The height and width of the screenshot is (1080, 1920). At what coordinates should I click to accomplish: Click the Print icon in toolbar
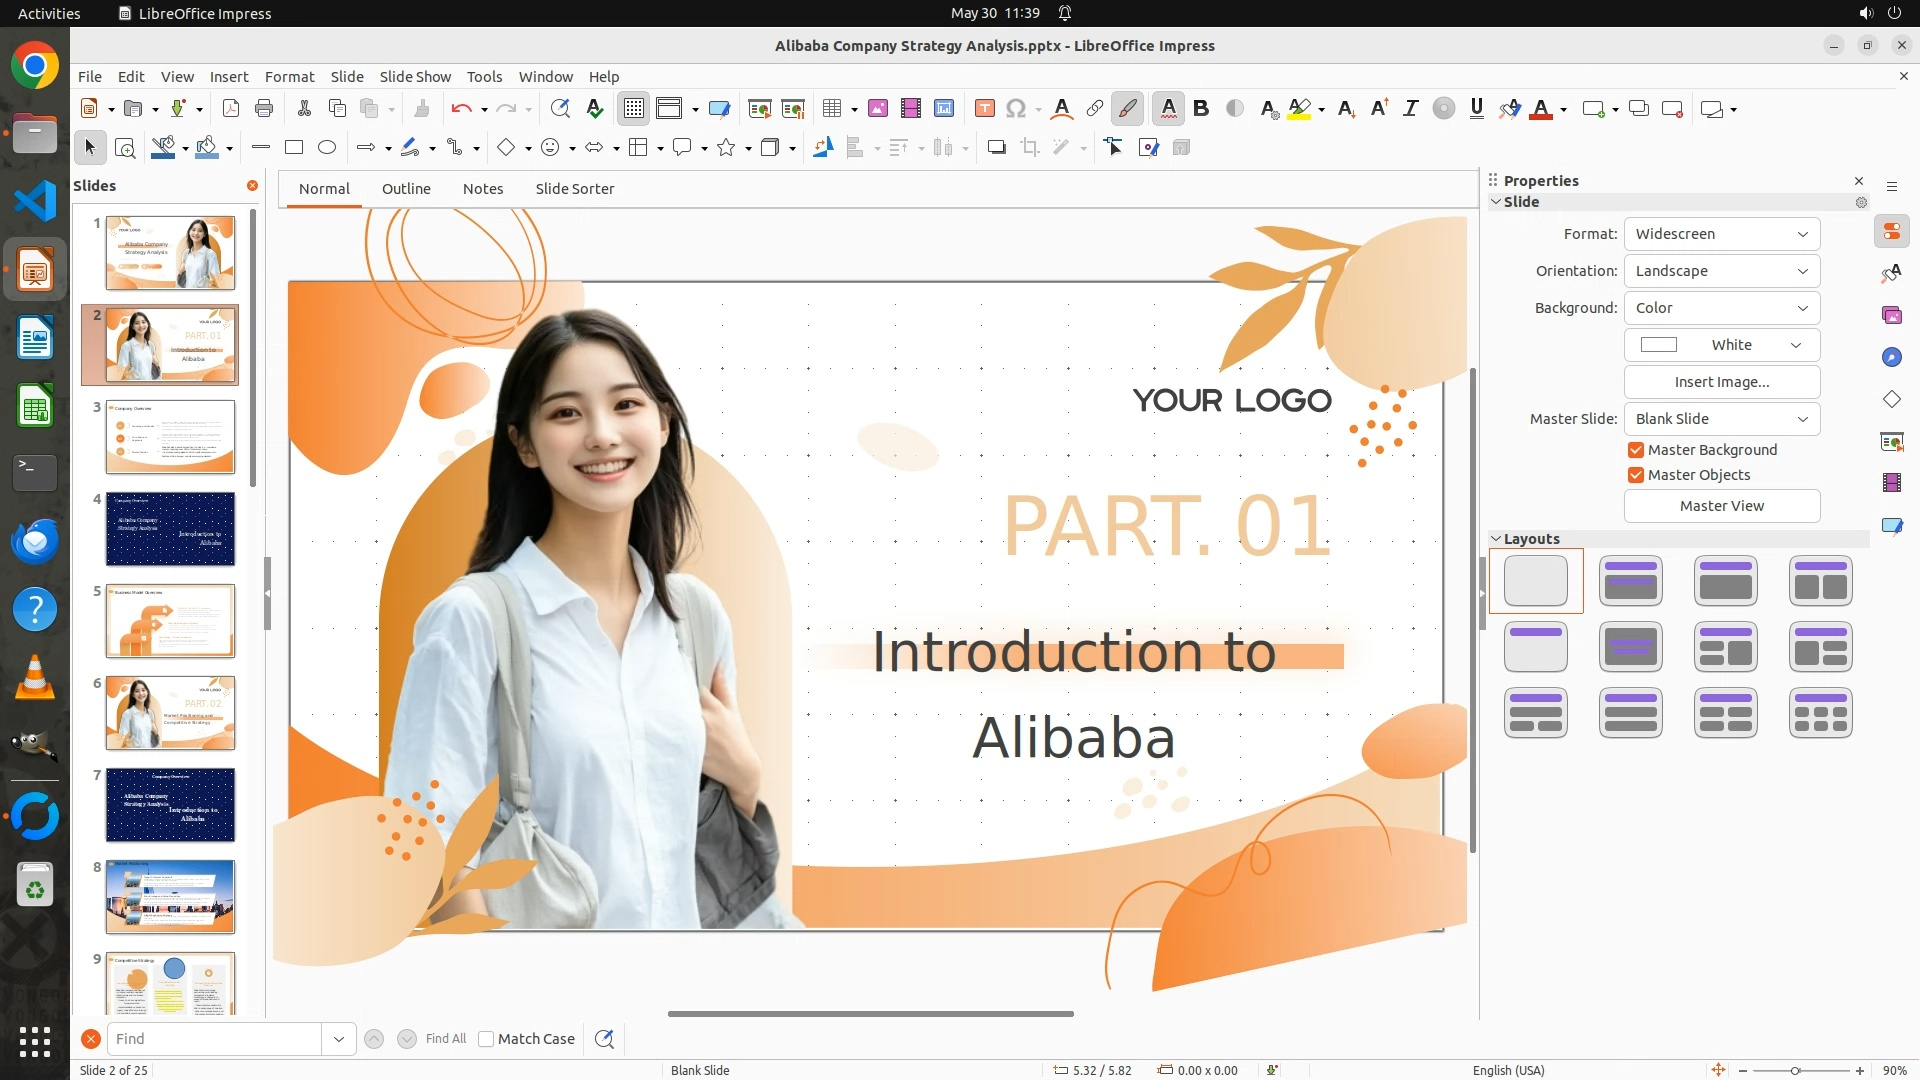click(264, 109)
